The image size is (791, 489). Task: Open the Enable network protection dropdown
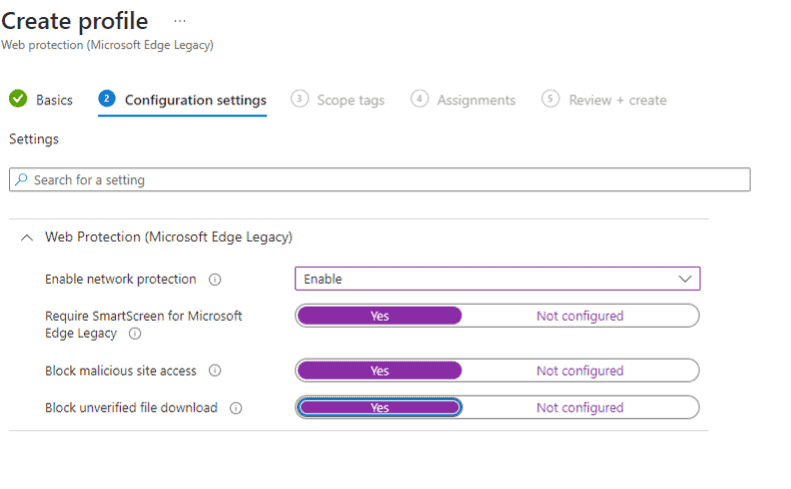click(x=497, y=279)
